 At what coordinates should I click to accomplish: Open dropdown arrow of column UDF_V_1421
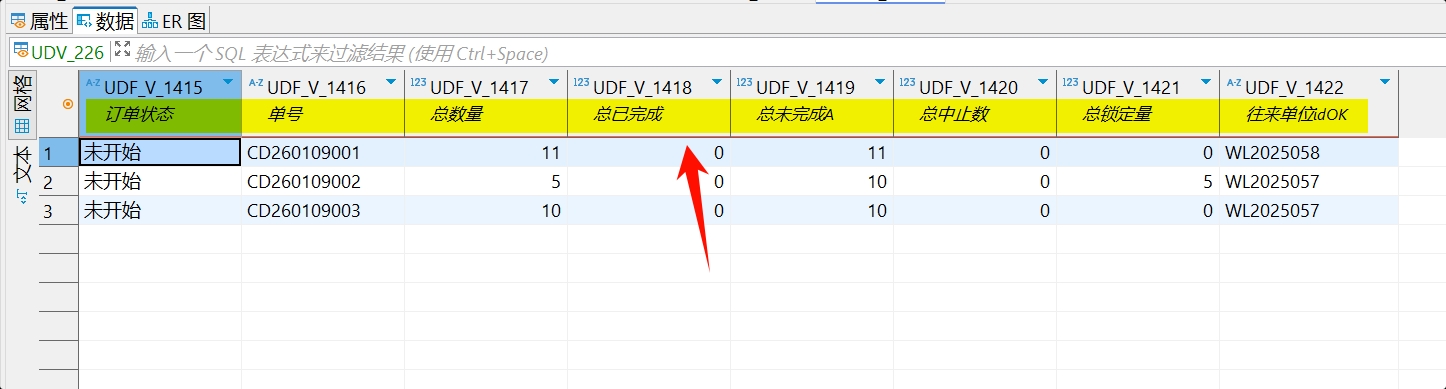click(1207, 83)
